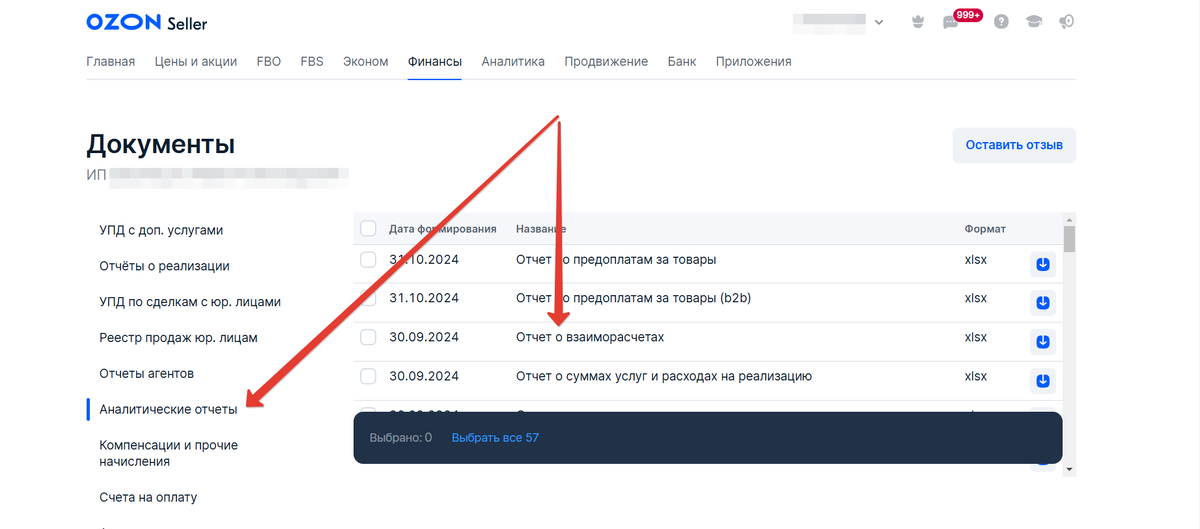1200x529 pixels.
Task: Click the Отчет по предоплатам за товары (b2b) name
Action: [632, 298]
